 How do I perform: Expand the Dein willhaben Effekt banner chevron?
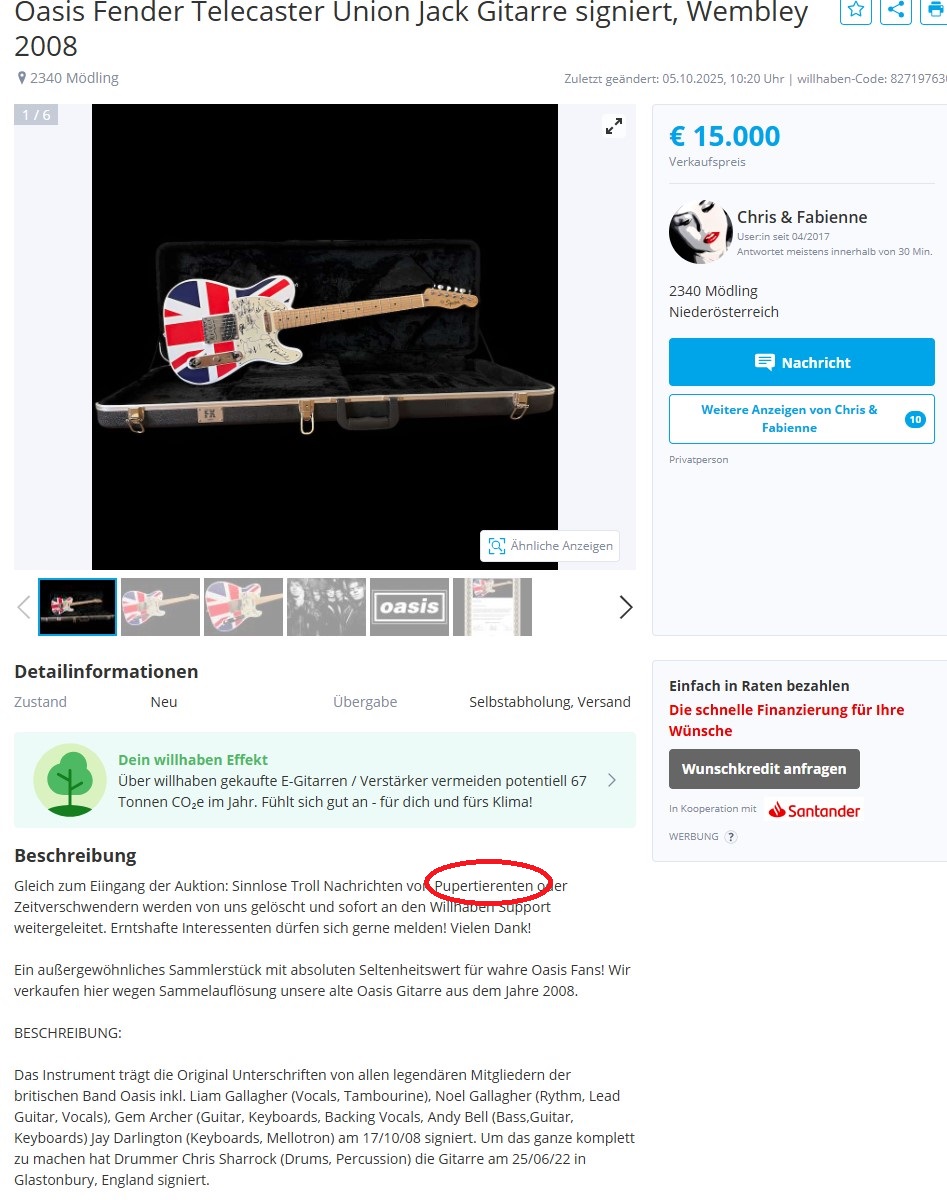pos(612,780)
